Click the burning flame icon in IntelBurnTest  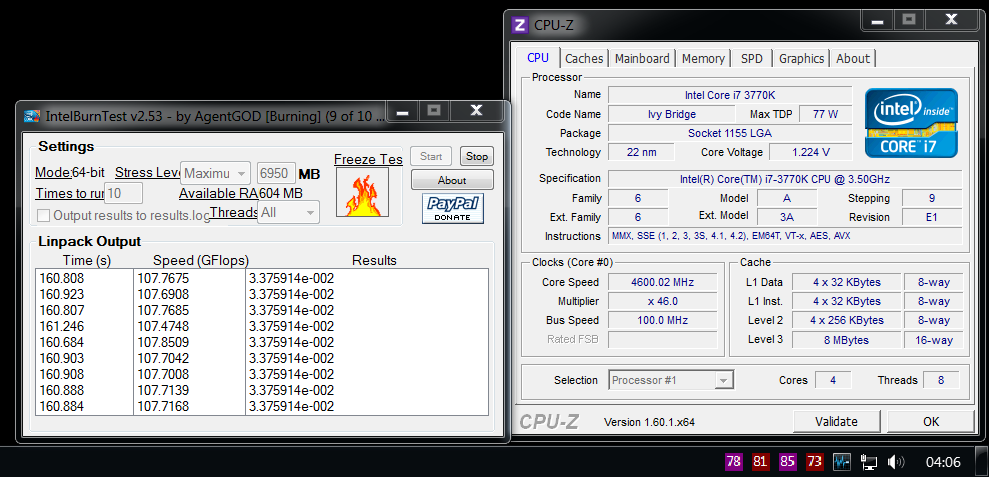point(360,195)
